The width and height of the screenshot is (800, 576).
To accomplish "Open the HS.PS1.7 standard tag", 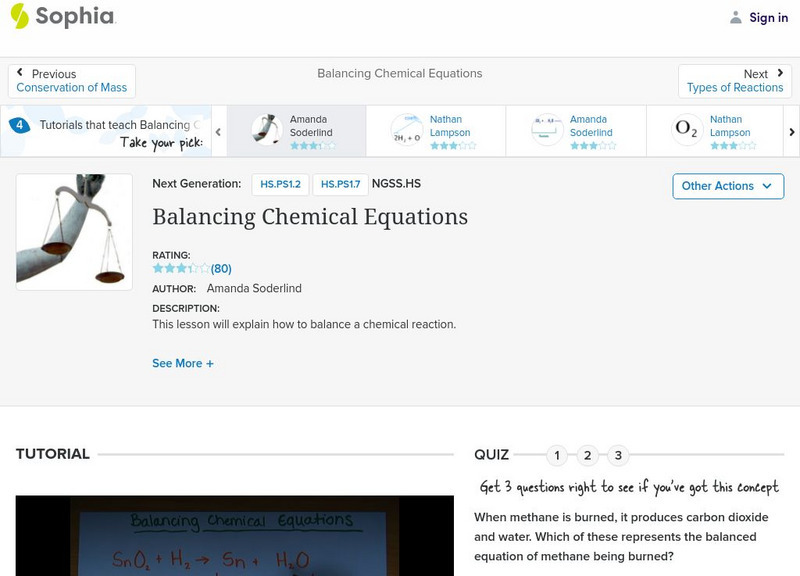I will click(x=340, y=185).
